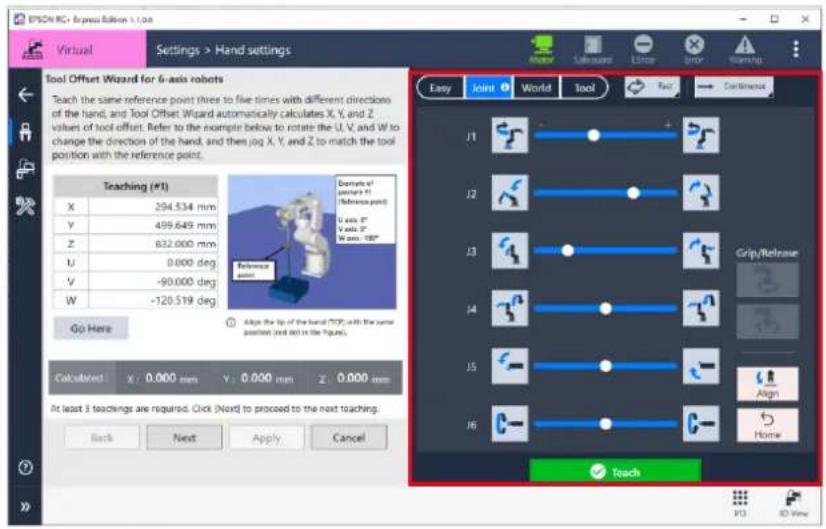Click the Motor status icon

click(542, 49)
